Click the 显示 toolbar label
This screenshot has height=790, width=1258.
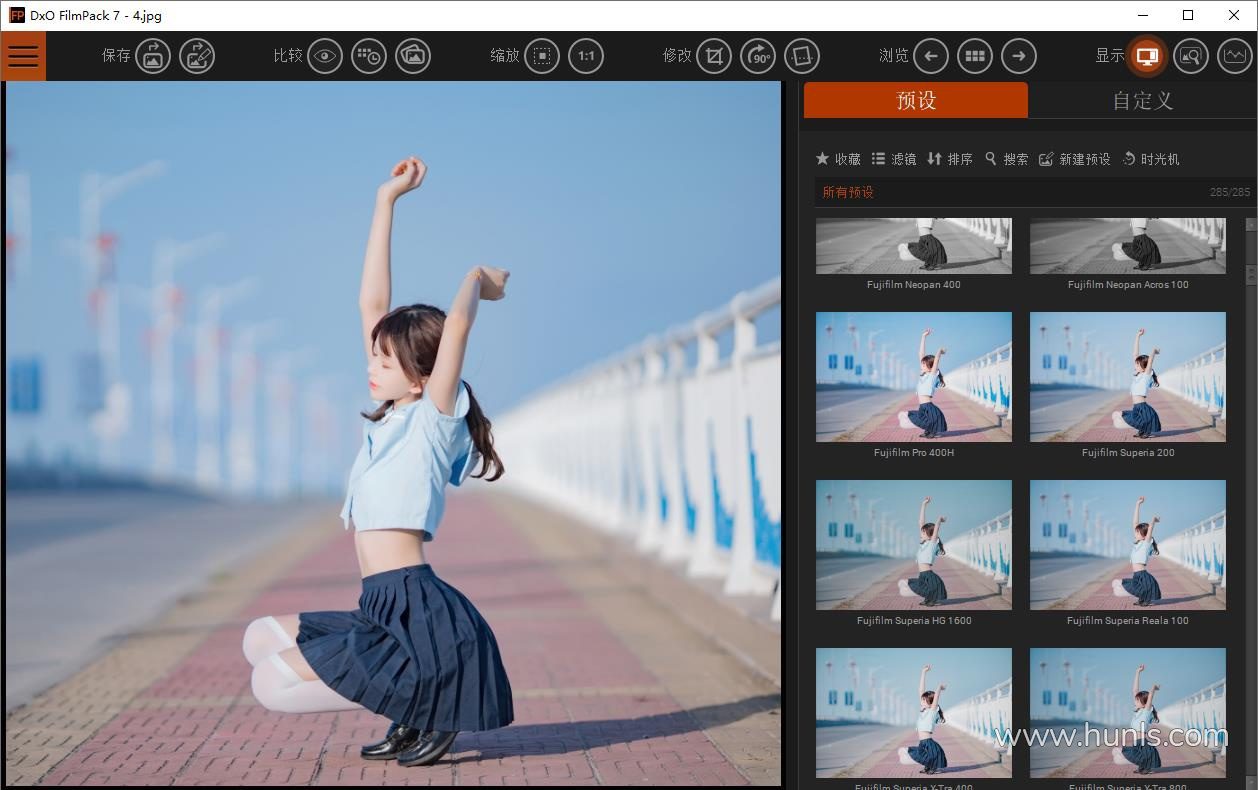pyautogui.click(x=1110, y=56)
